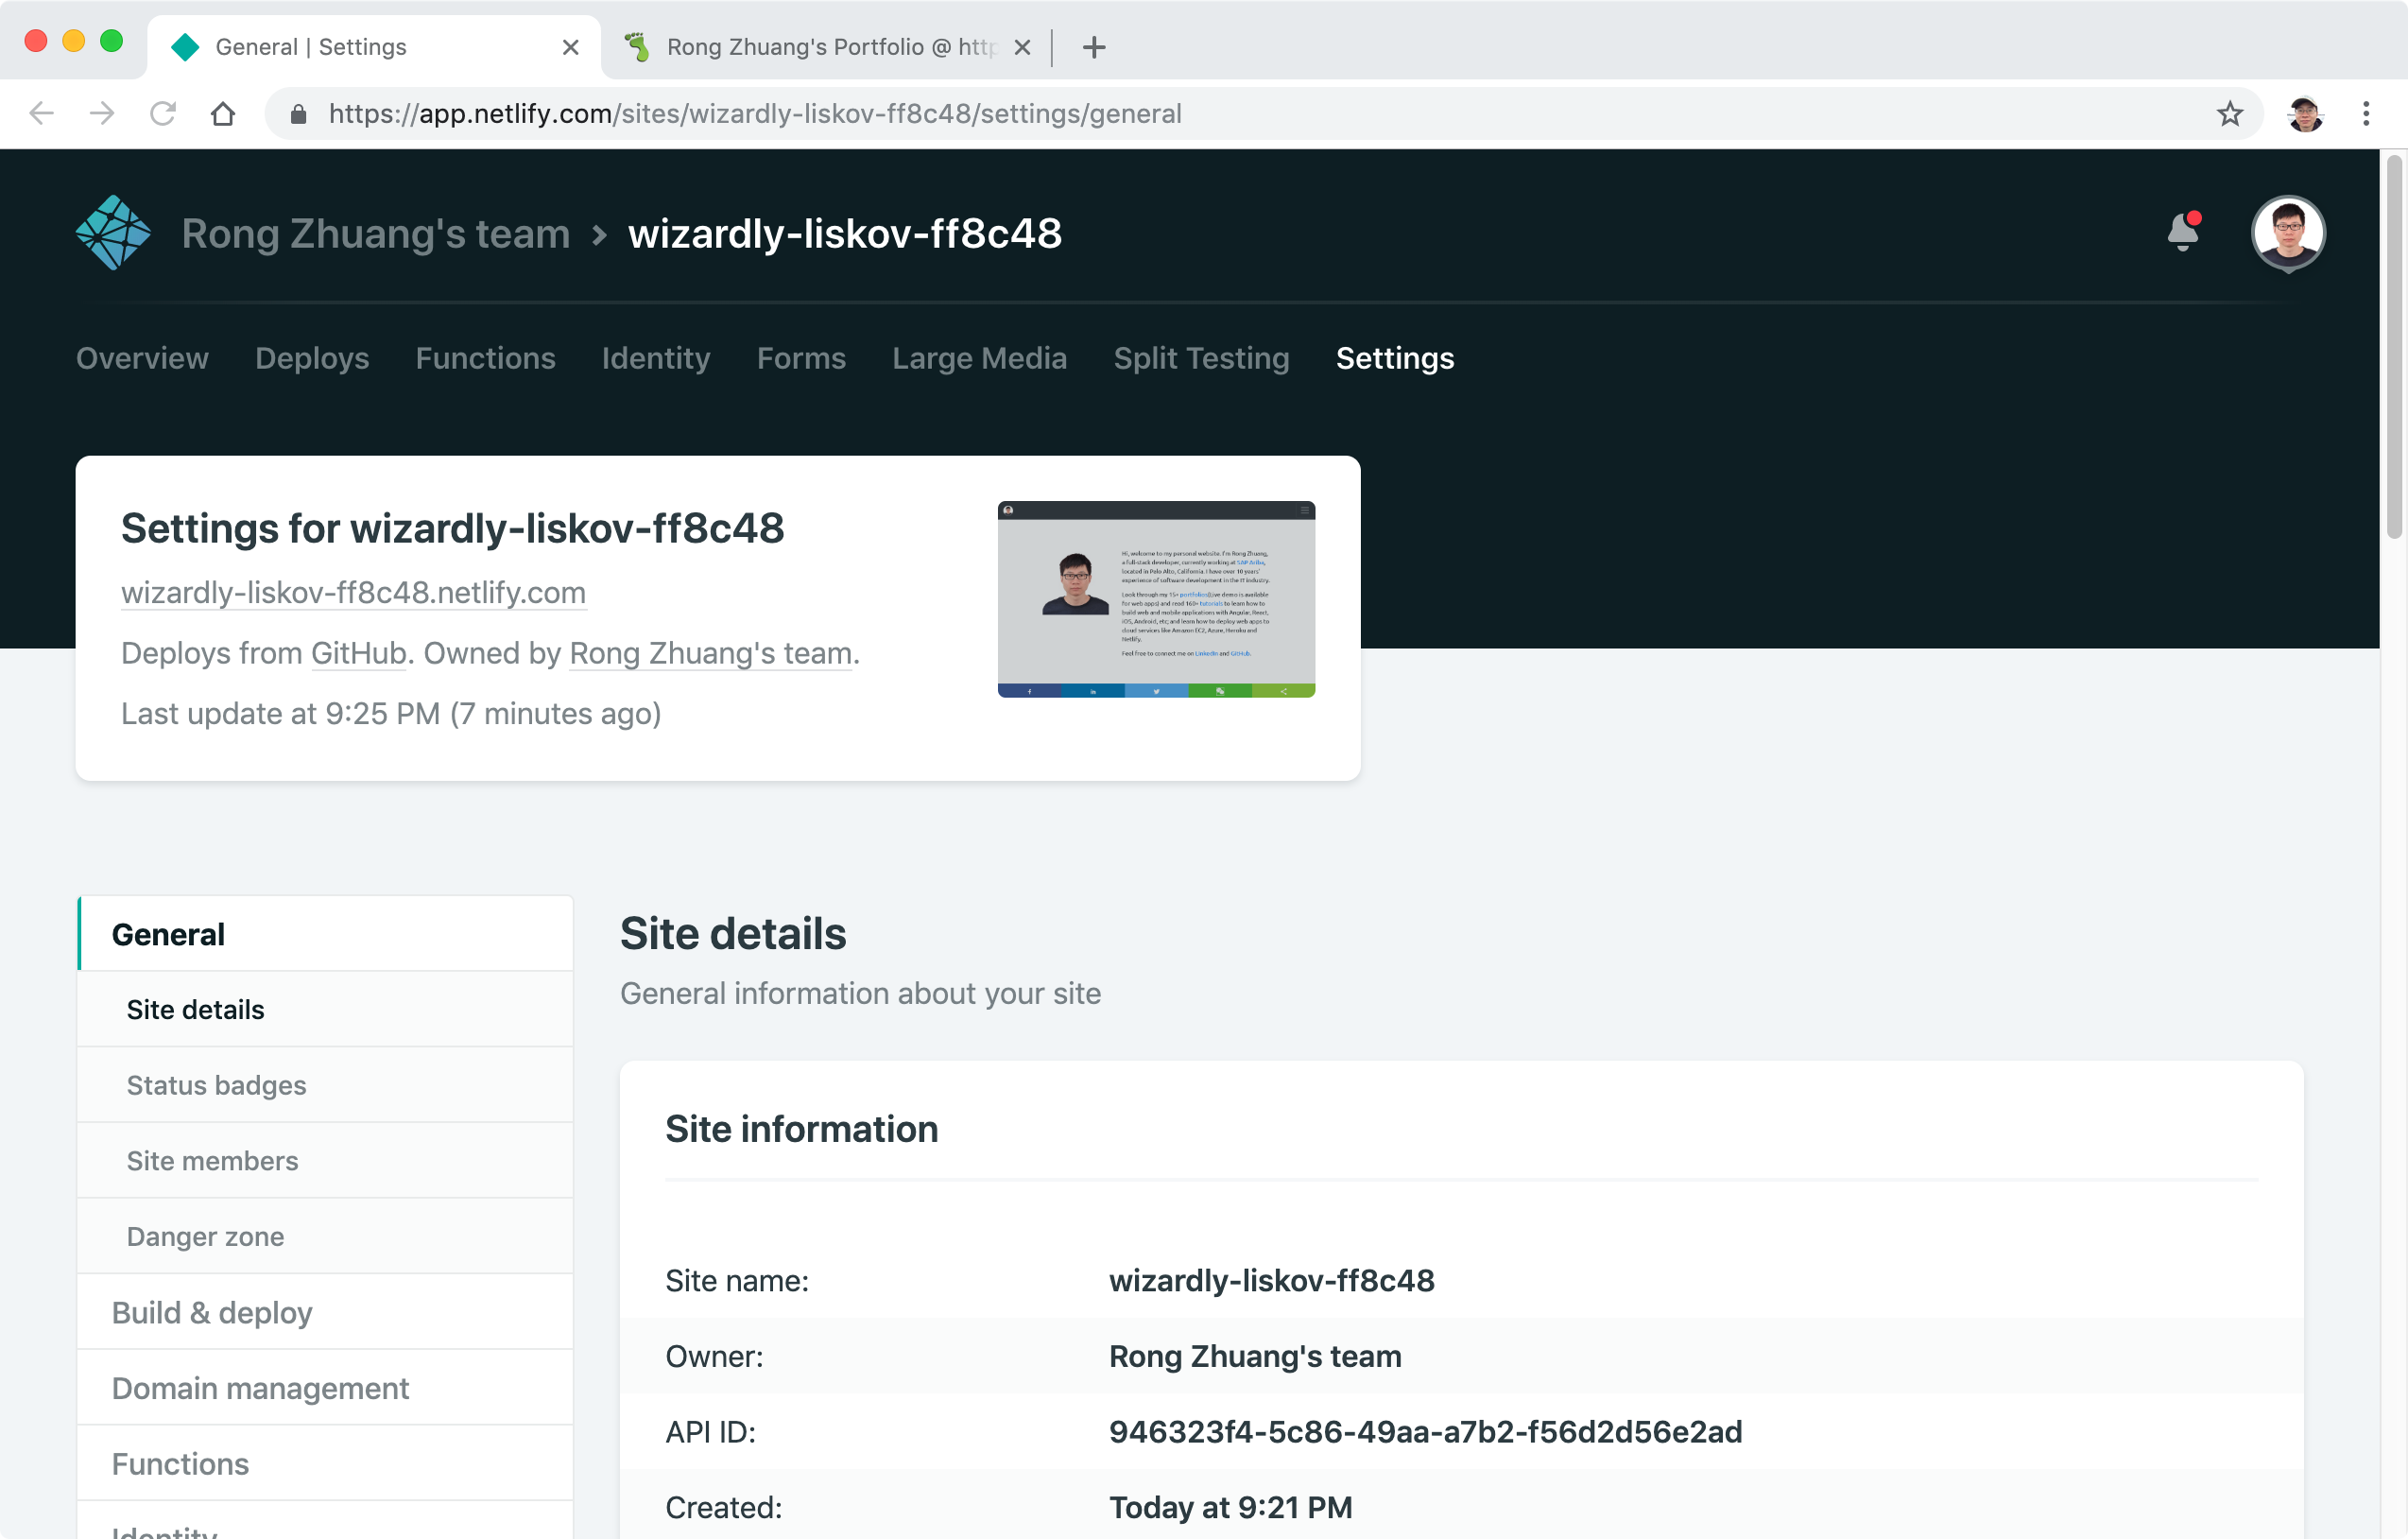Click the address bar URL
Viewport: 2408px width, 1539px height.
(755, 114)
